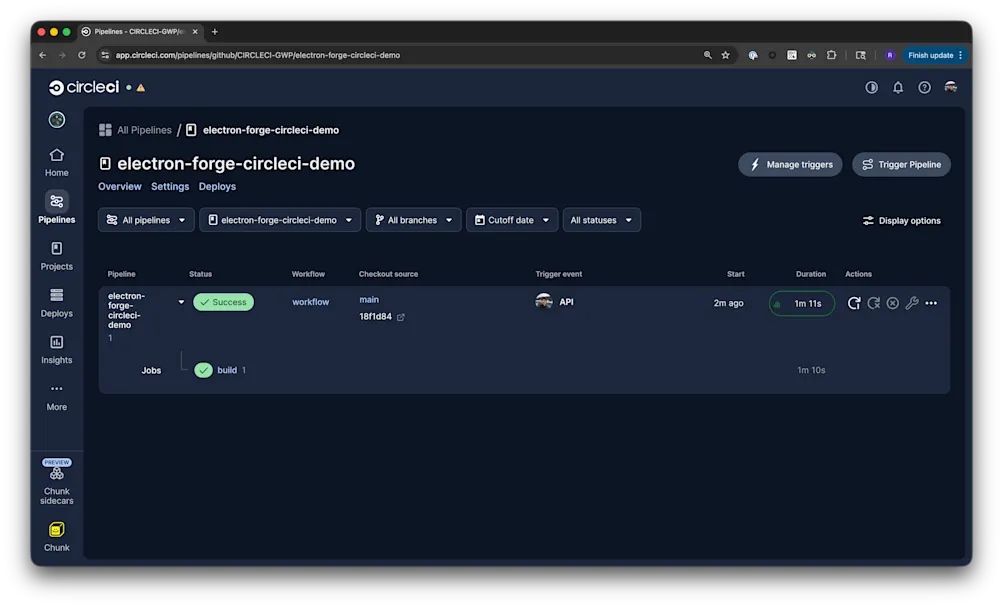Click the Finish update button
Image resolution: width=1003 pixels, height=607 pixels.
935,55
